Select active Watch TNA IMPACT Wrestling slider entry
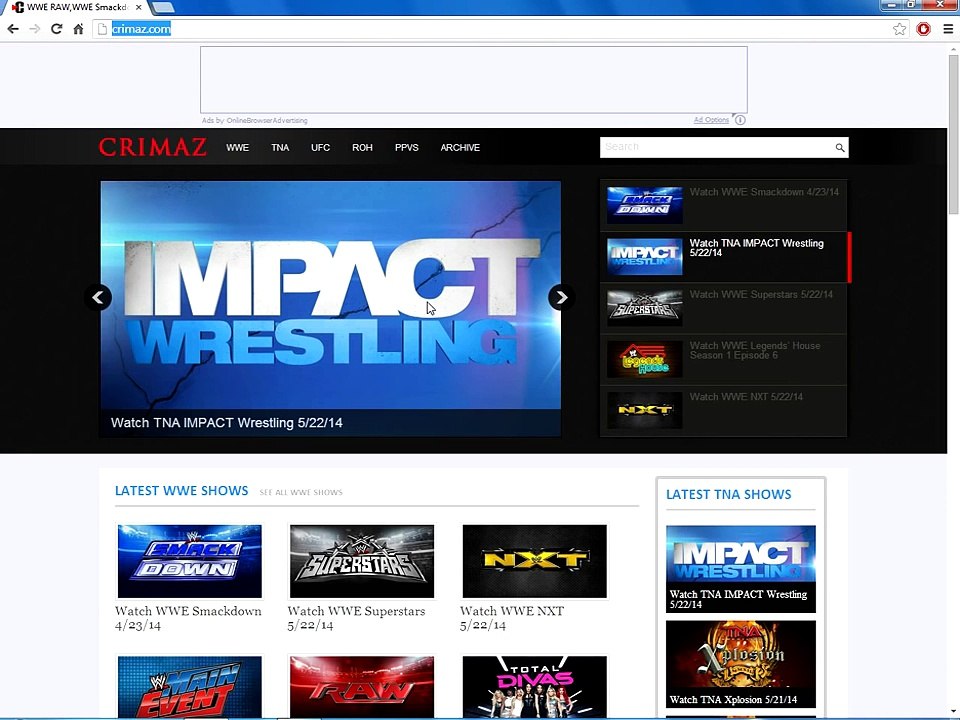 (x=724, y=256)
